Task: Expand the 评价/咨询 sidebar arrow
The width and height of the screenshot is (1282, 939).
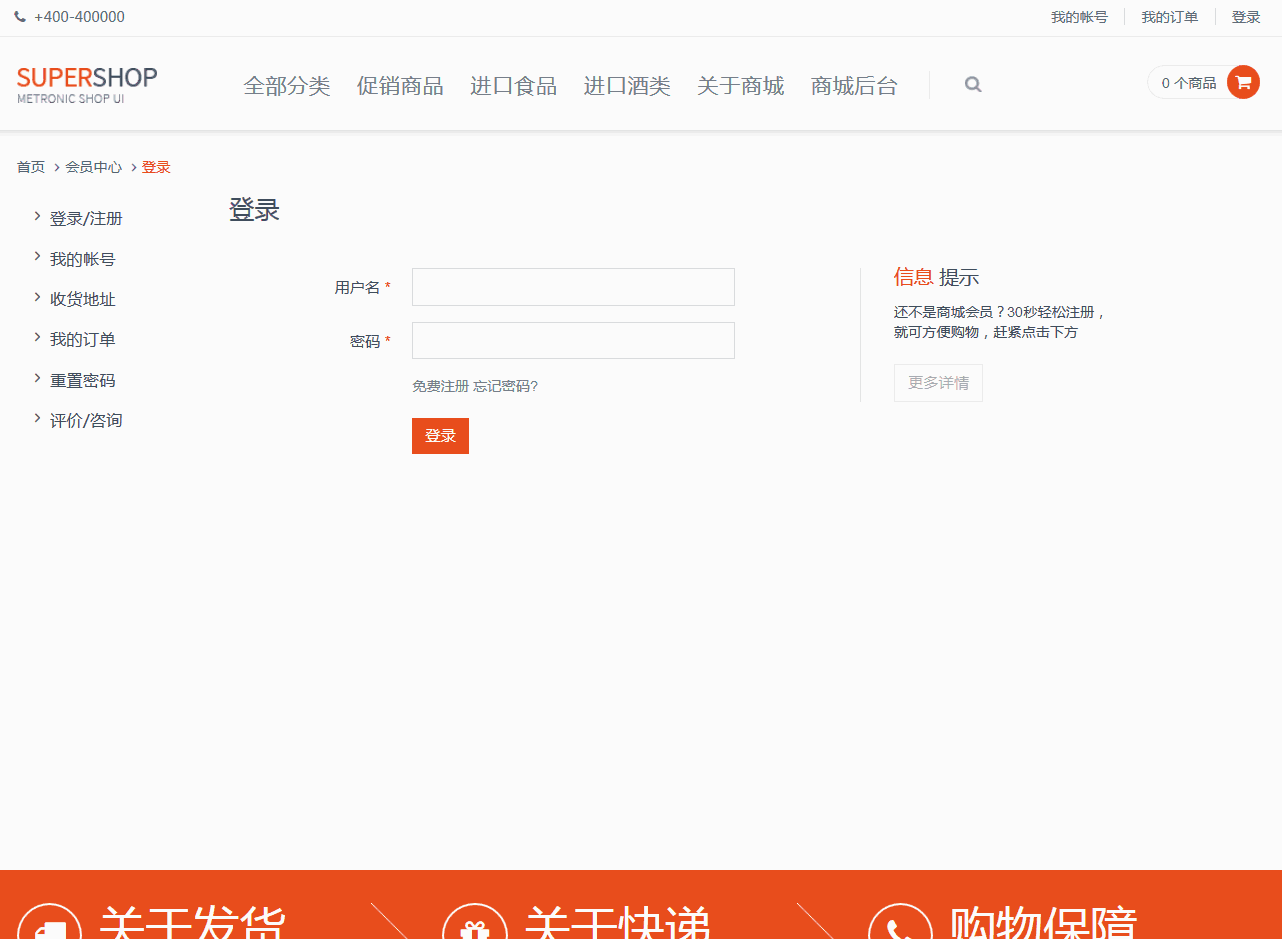Action: click(x=37, y=418)
